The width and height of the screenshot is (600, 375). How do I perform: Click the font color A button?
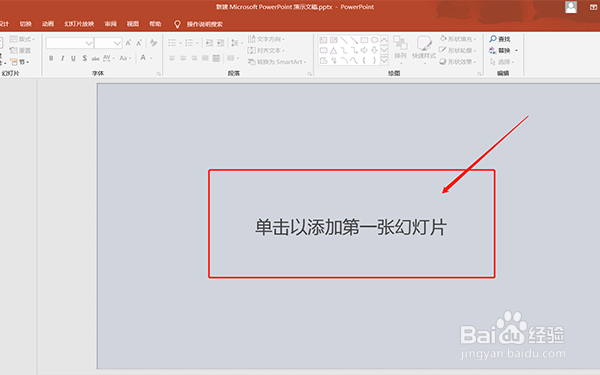tap(143, 58)
